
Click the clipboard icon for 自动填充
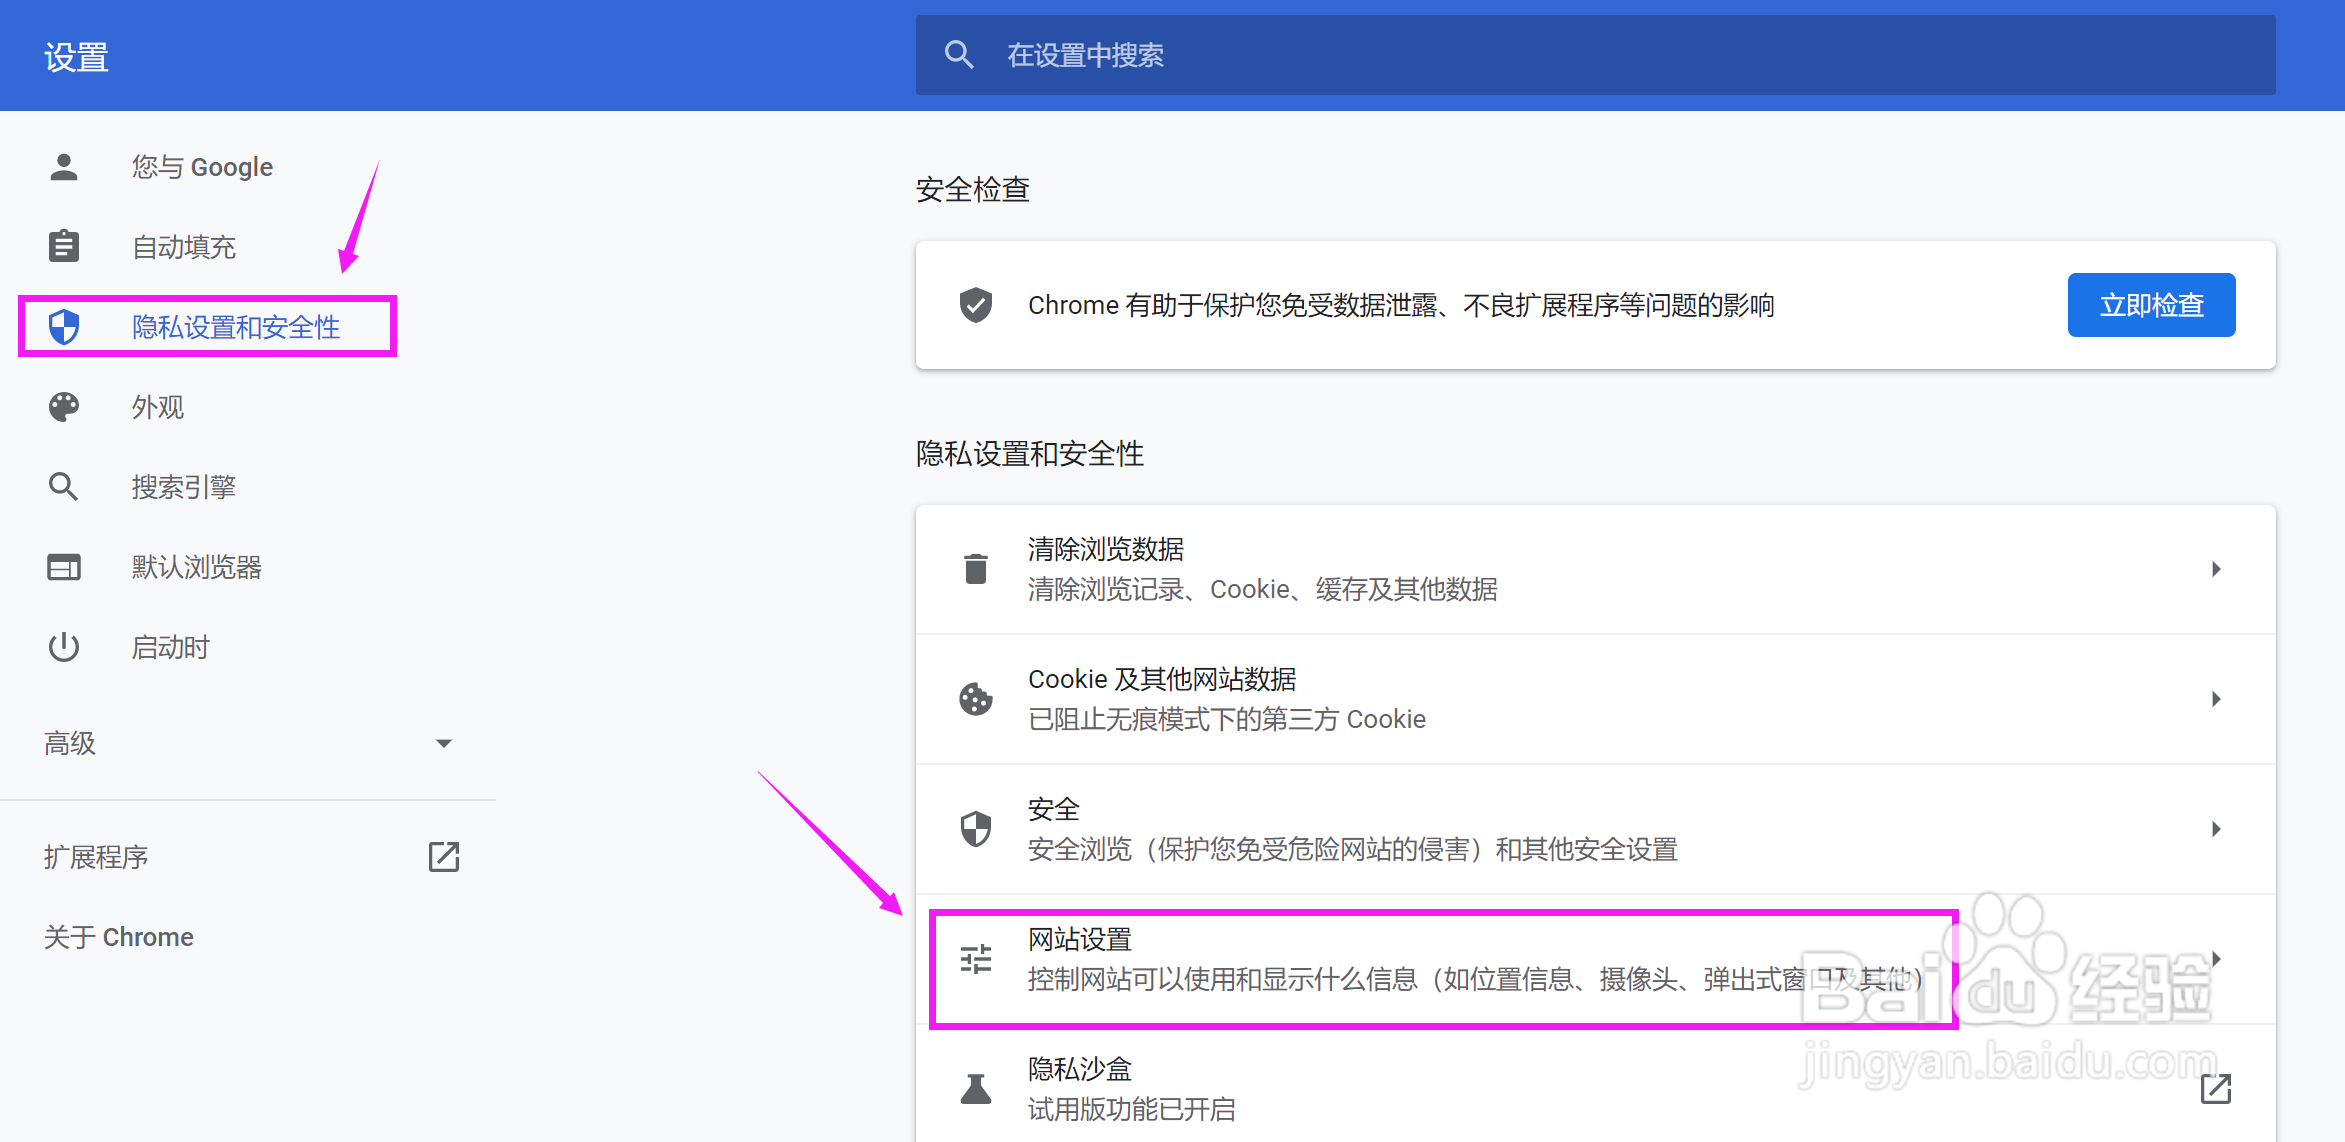[64, 246]
